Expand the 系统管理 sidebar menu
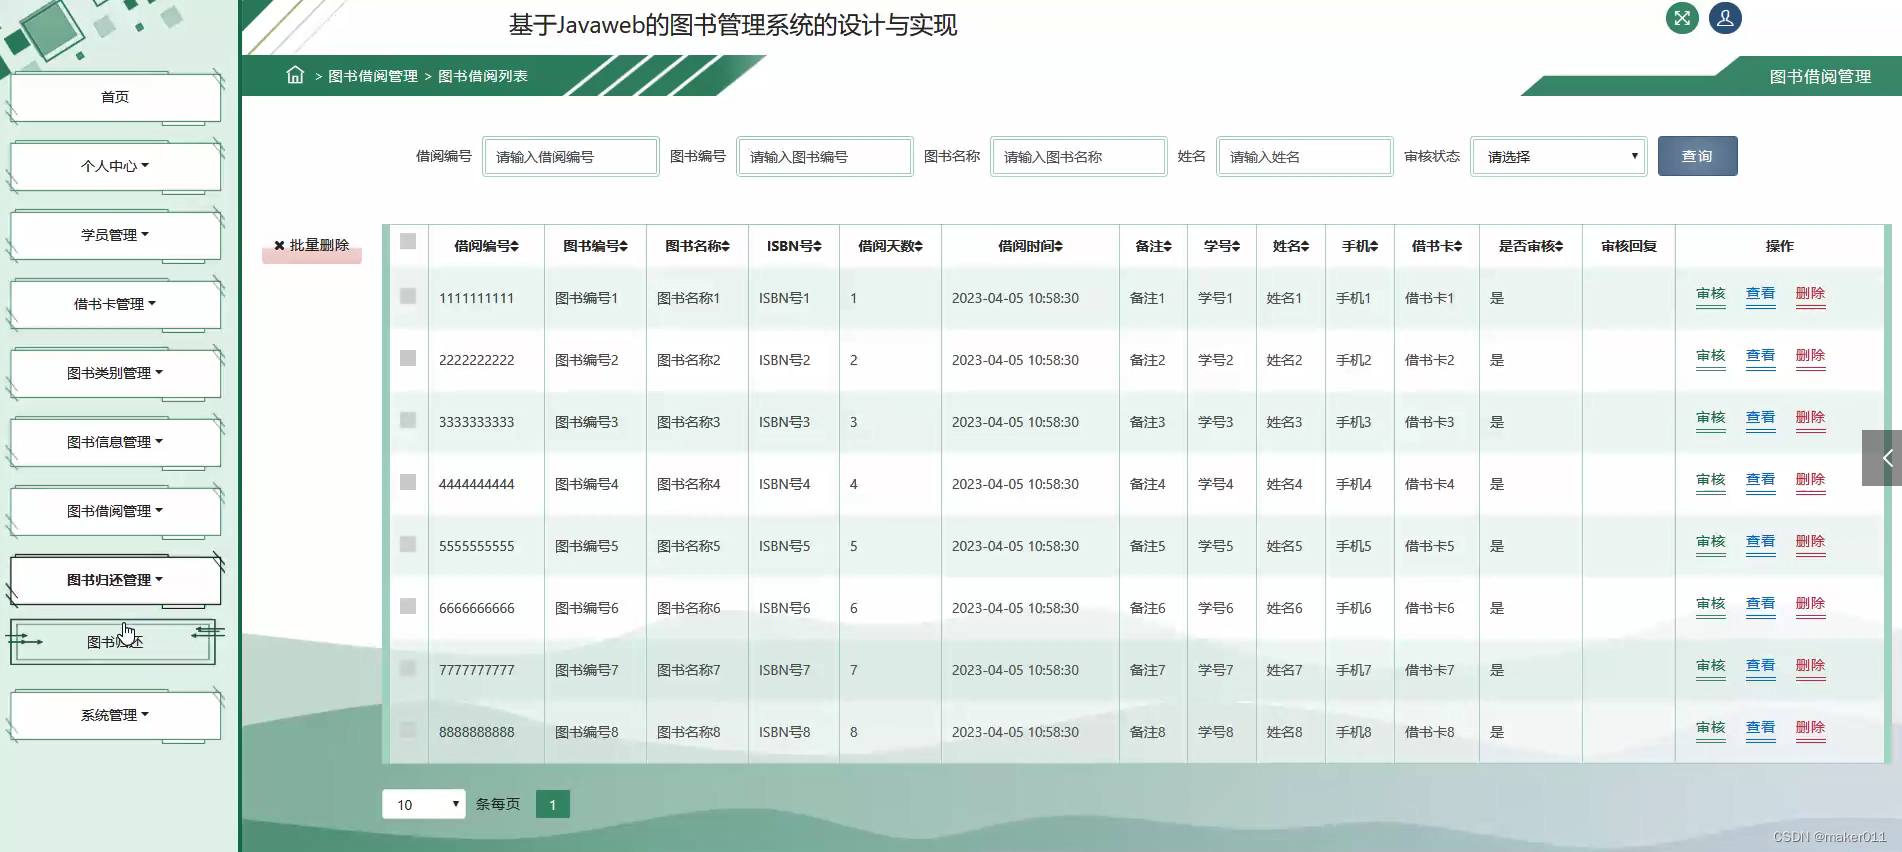The image size is (1902, 852). click(115, 715)
